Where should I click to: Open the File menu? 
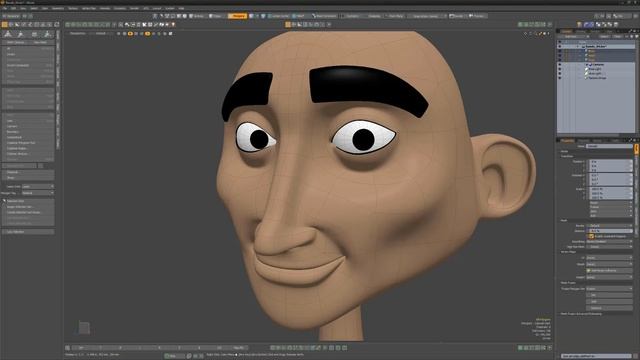point(4,8)
